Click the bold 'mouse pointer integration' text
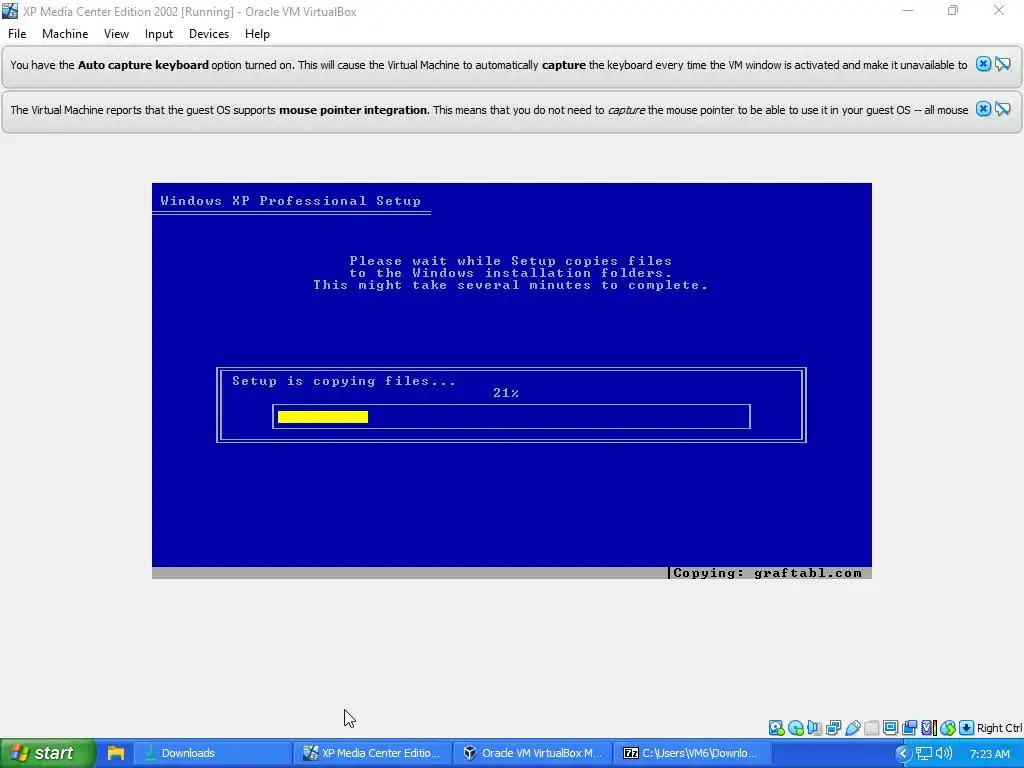Viewport: 1024px width, 768px height. (355, 110)
